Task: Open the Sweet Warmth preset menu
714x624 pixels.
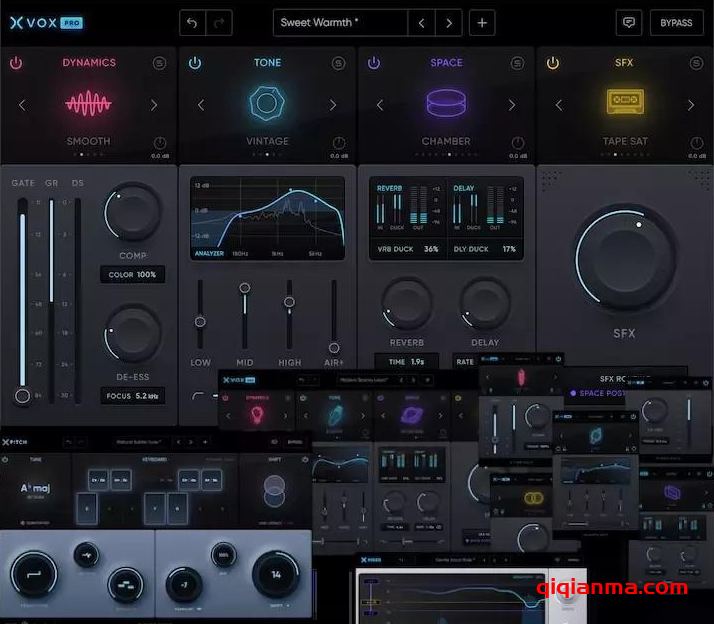Action: 341,23
